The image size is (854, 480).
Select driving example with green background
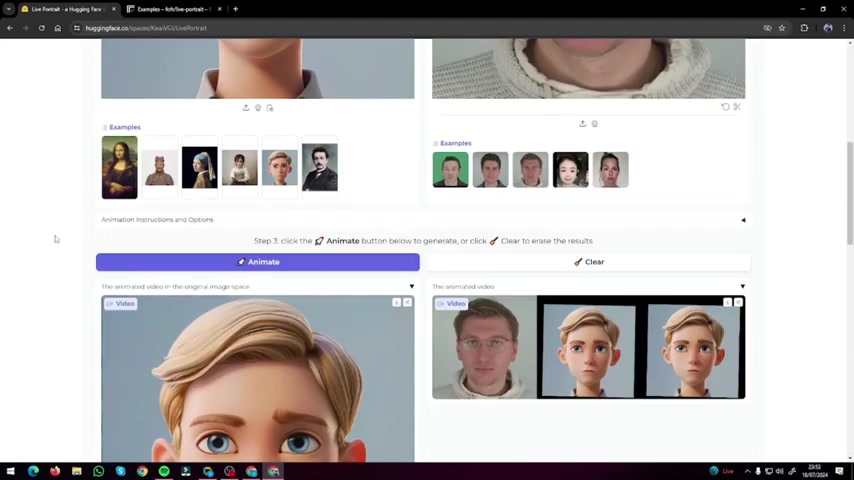point(450,170)
